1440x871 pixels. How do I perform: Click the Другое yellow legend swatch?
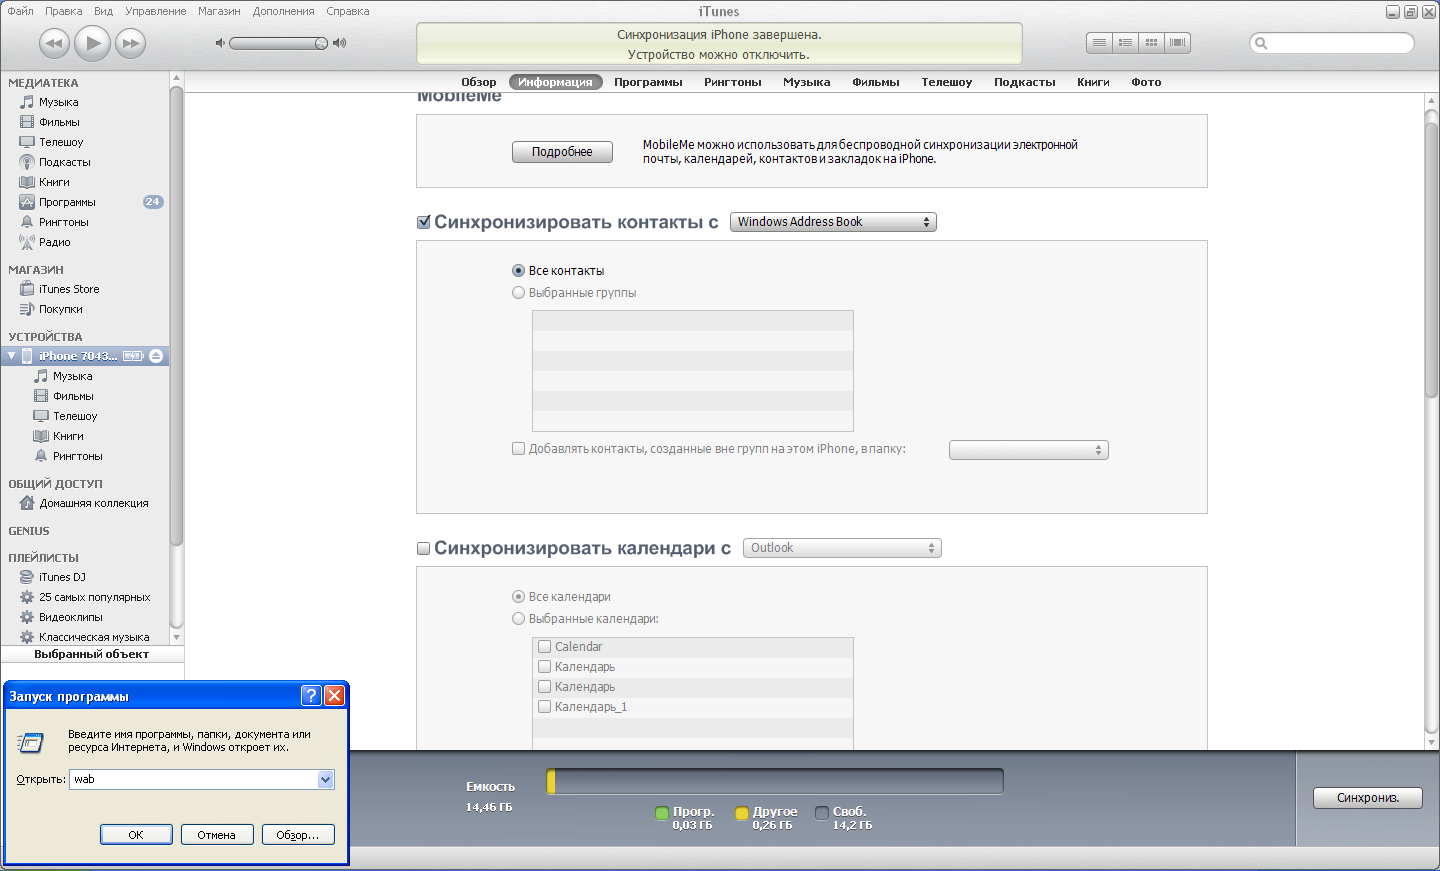coord(742,813)
